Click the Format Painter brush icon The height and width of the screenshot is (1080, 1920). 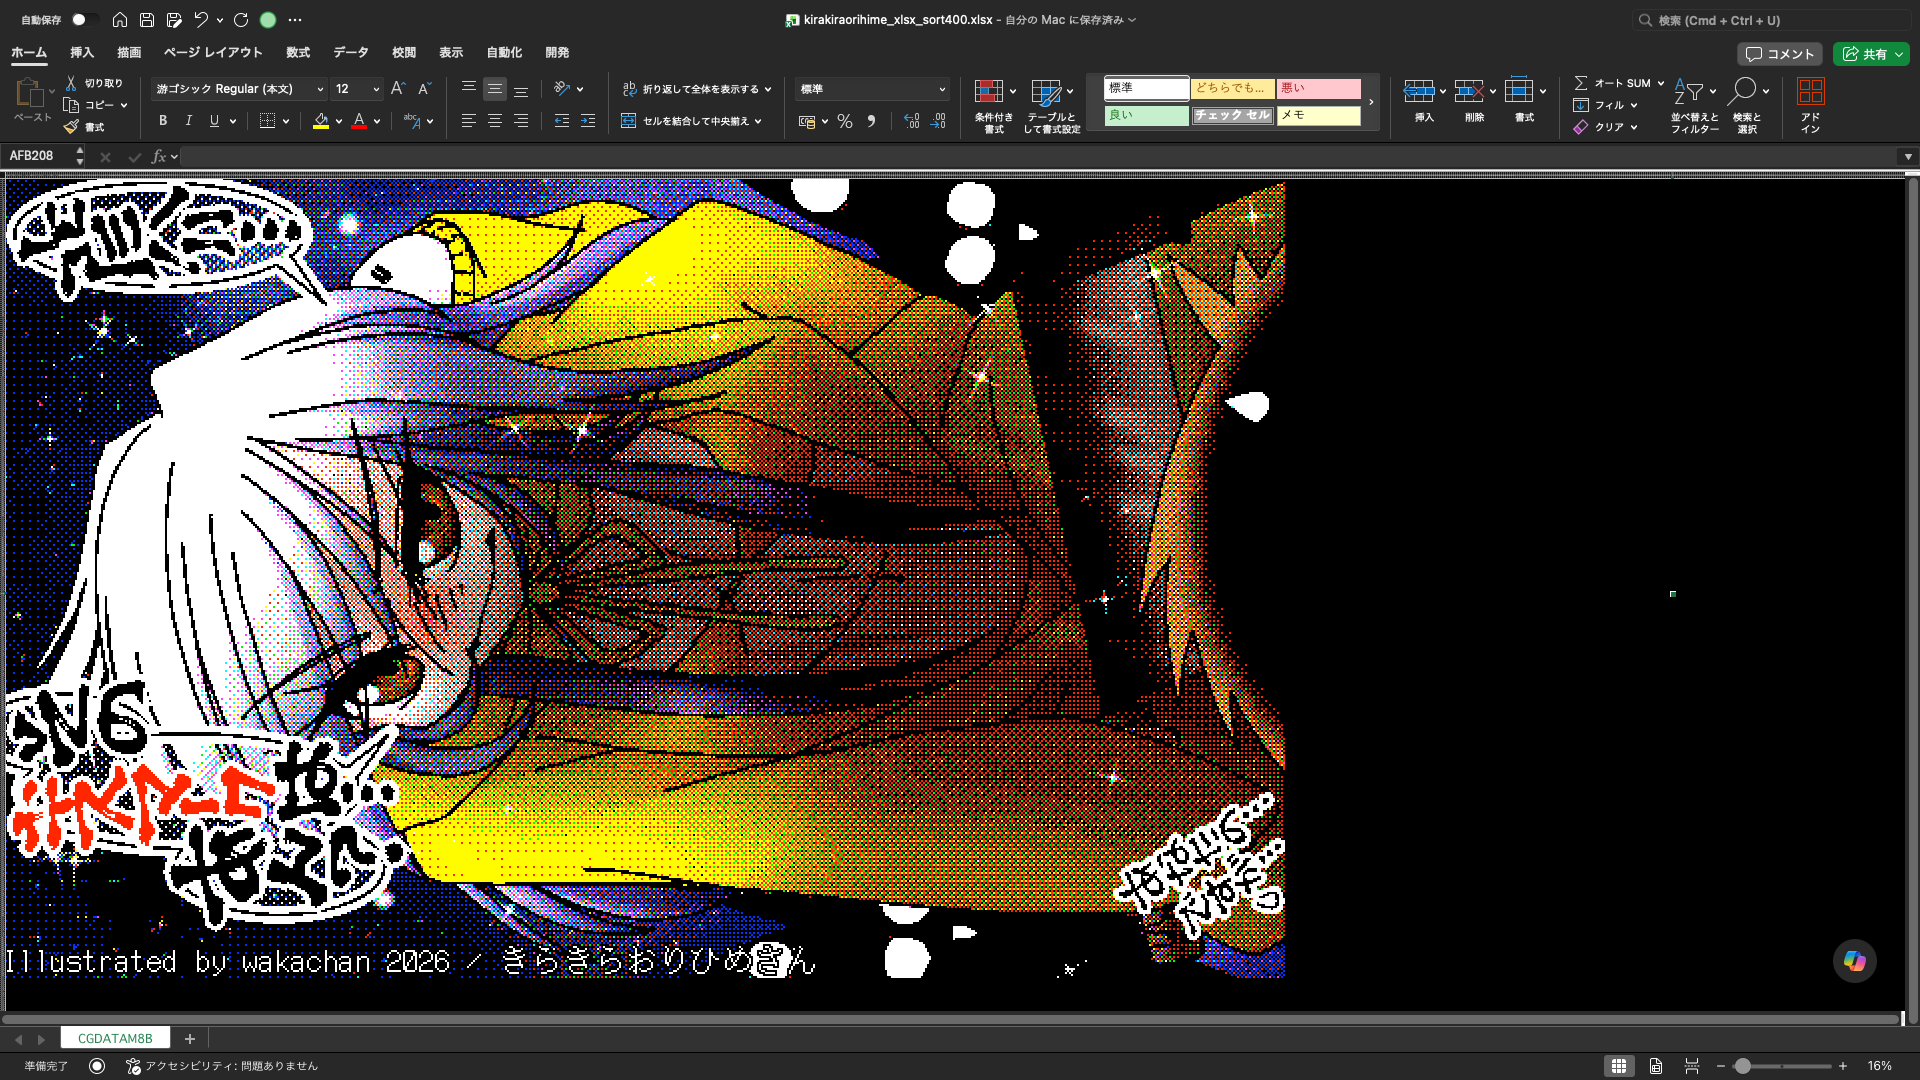click(71, 127)
